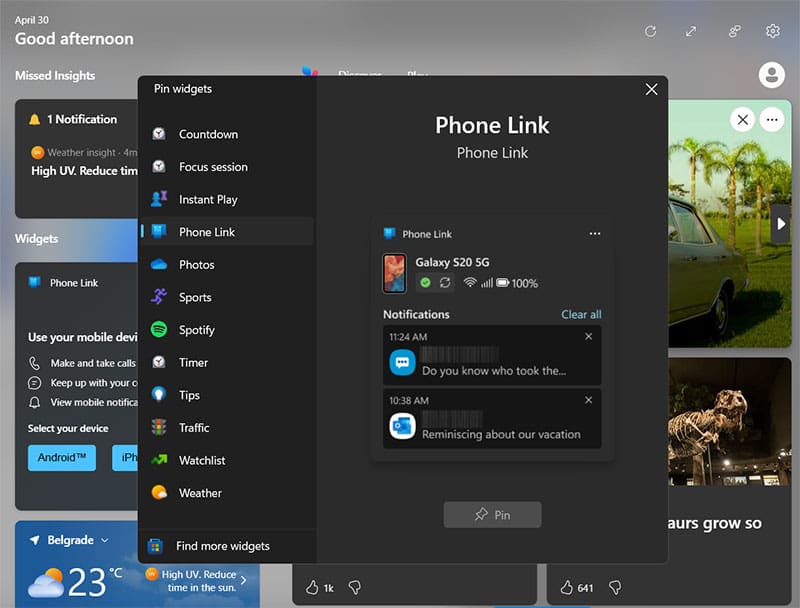Viewport: 800px width, 608px height.
Task: Click the Watchlist widget icon
Action: [x=158, y=460]
